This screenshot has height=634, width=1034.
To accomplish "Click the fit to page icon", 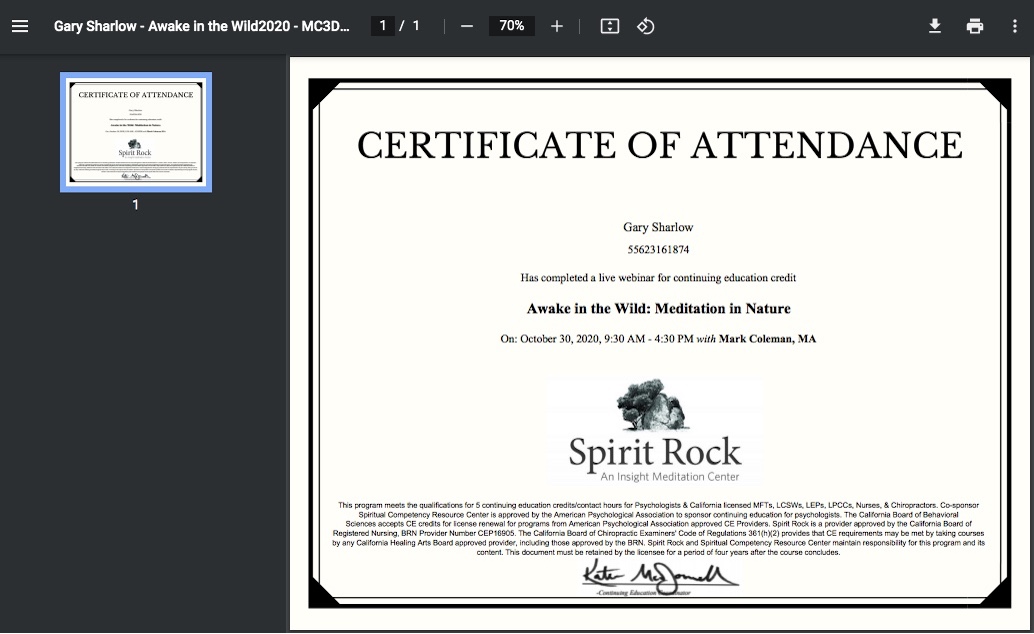I will coord(610,26).
